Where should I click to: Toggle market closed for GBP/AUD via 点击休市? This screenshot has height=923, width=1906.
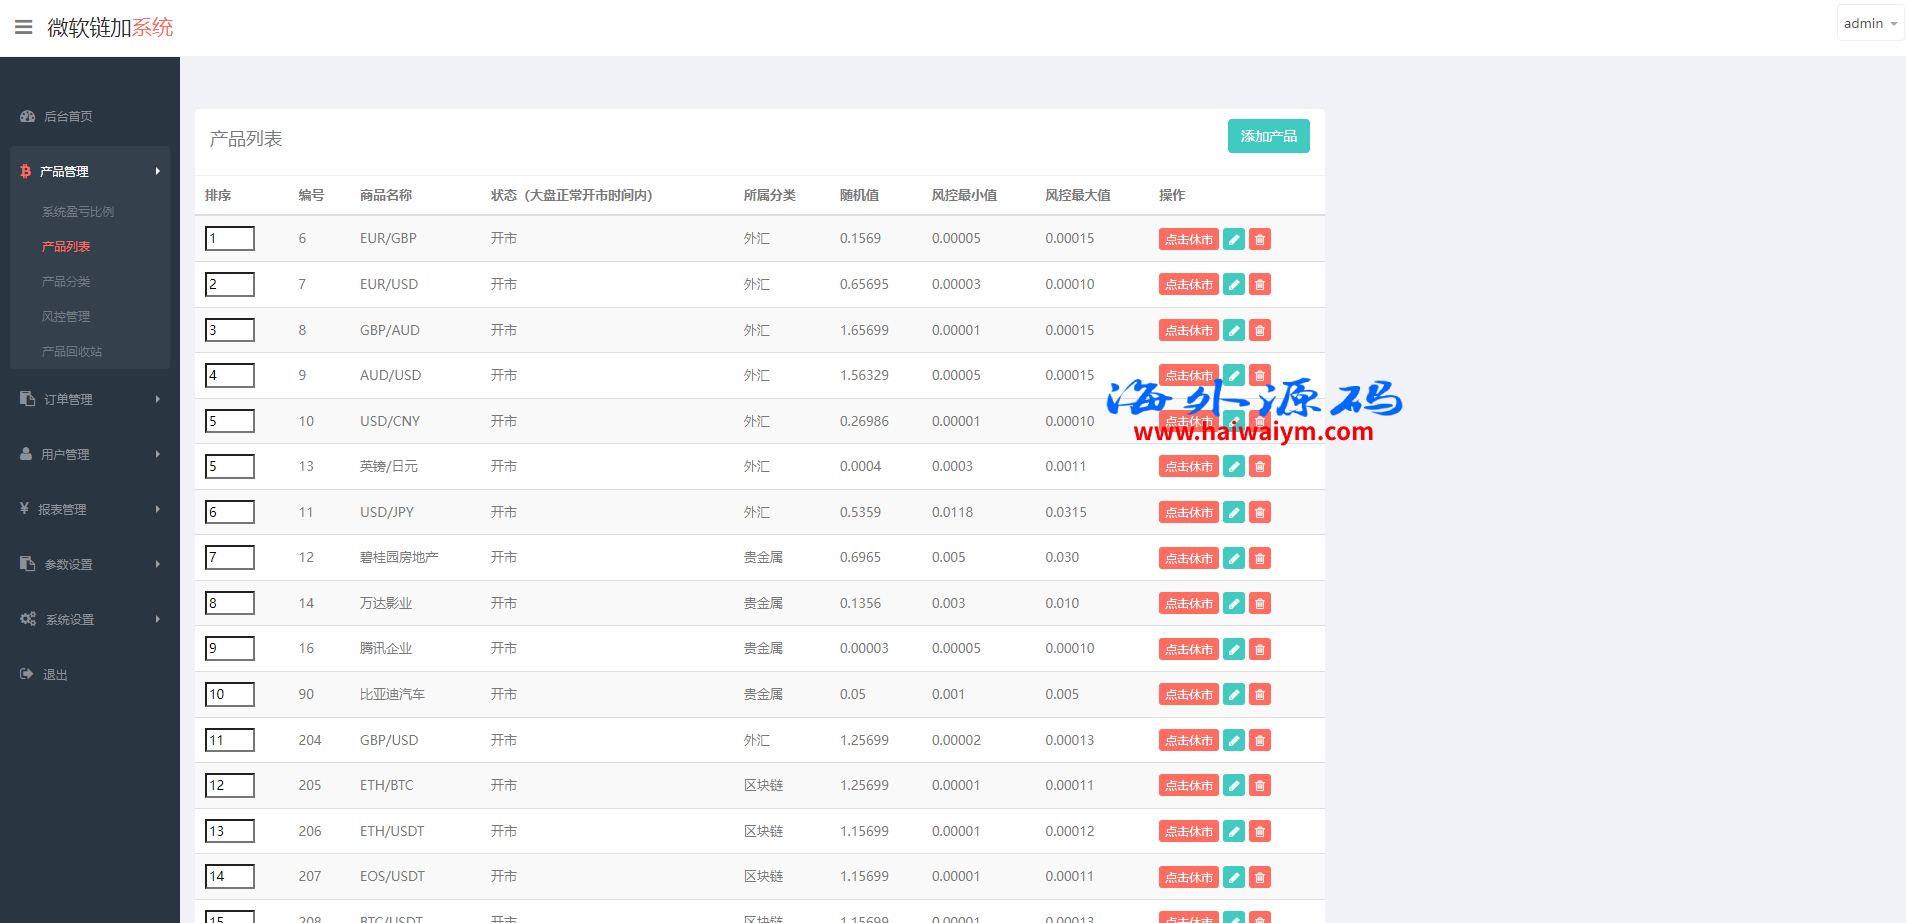tap(1188, 331)
